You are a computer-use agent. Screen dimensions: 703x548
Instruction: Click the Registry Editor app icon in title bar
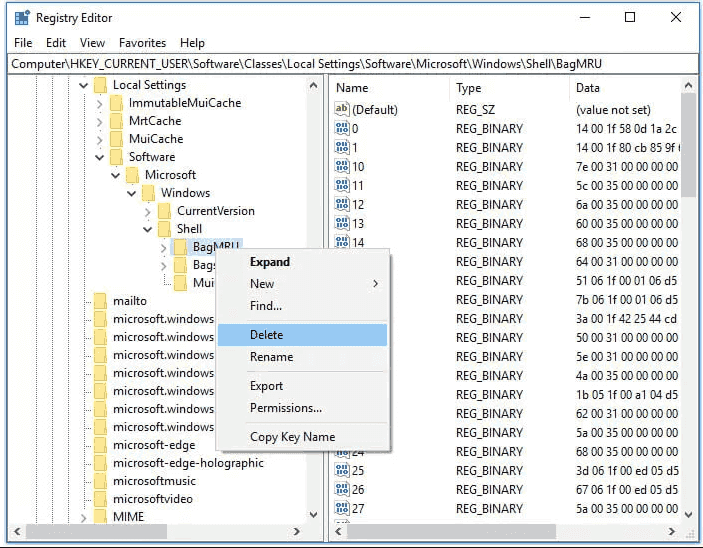[x=22, y=18]
